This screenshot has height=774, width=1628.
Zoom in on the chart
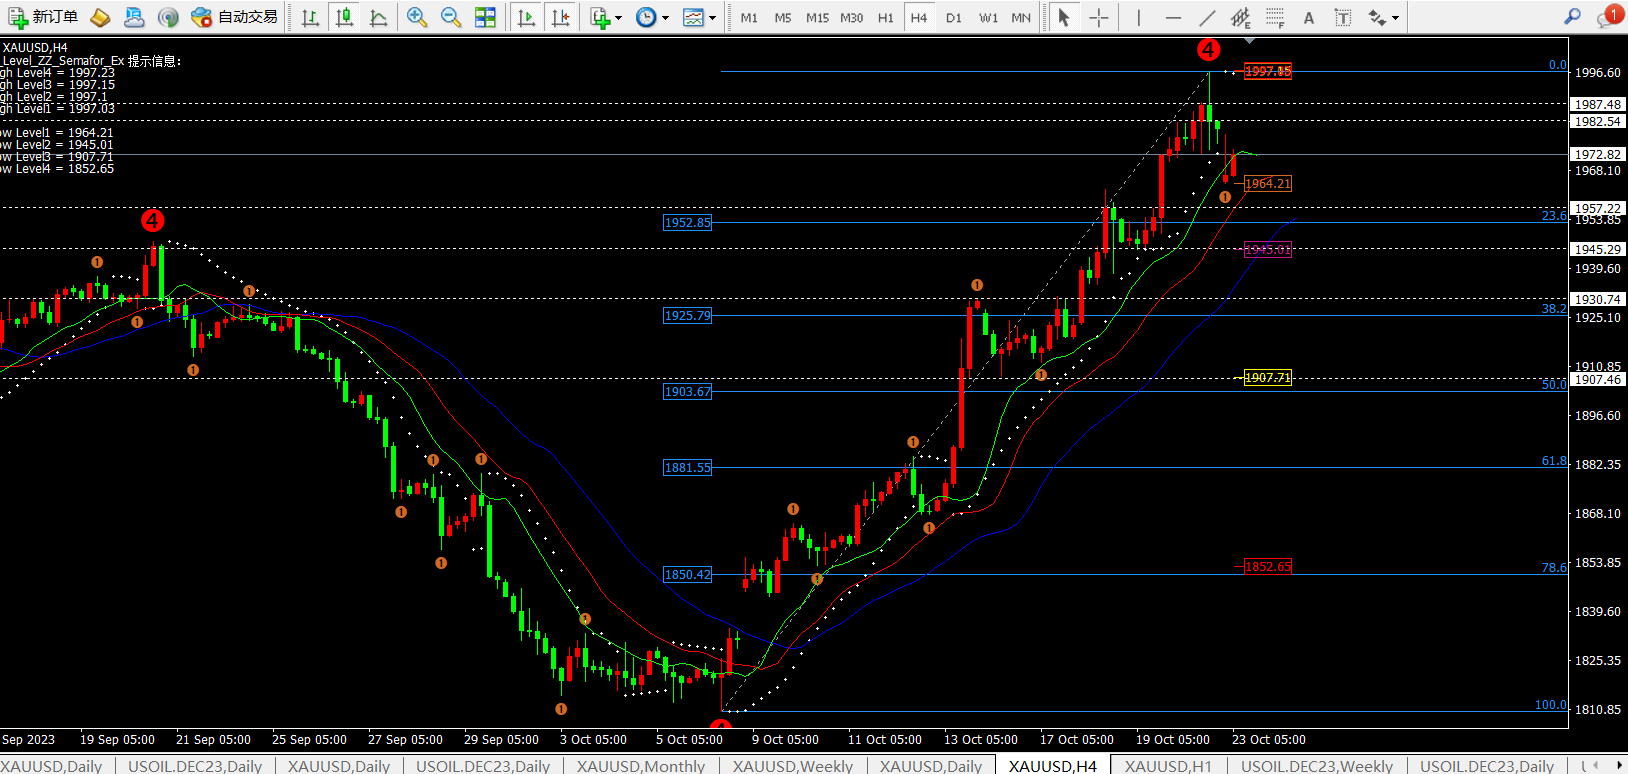coord(417,17)
